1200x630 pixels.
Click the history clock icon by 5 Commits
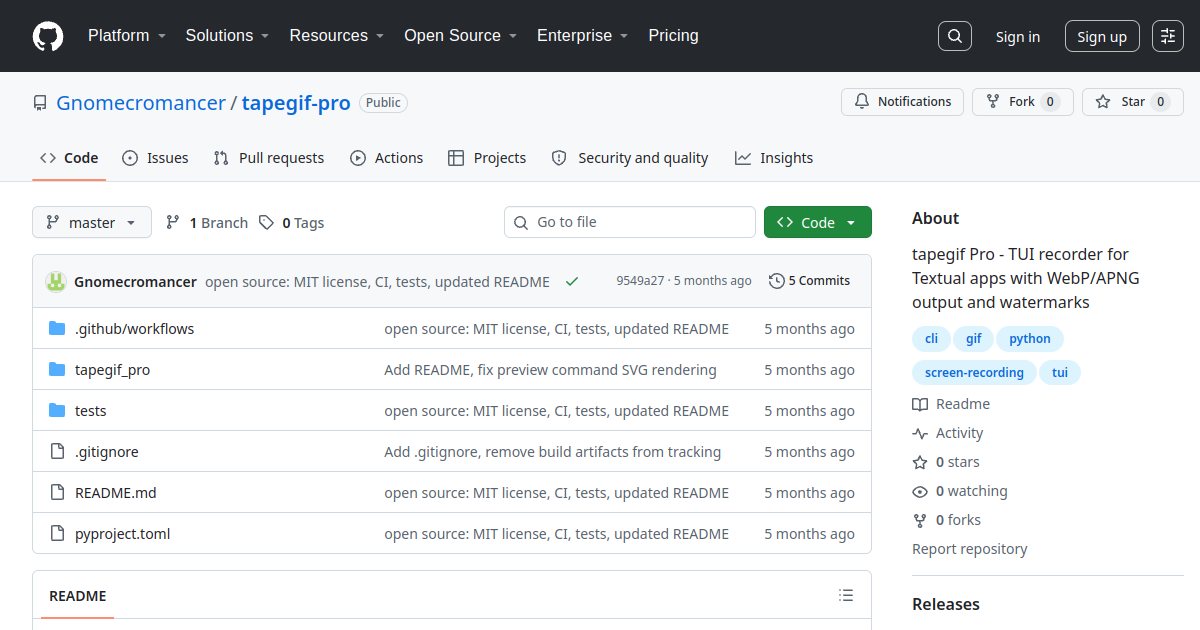(776, 281)
